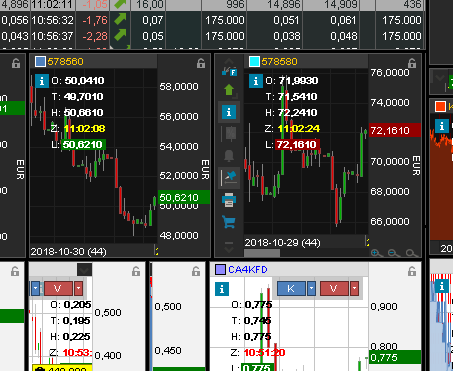
Task: Toggle the lock on the panel left of the 578560 chart
Action: pos(16,63)
